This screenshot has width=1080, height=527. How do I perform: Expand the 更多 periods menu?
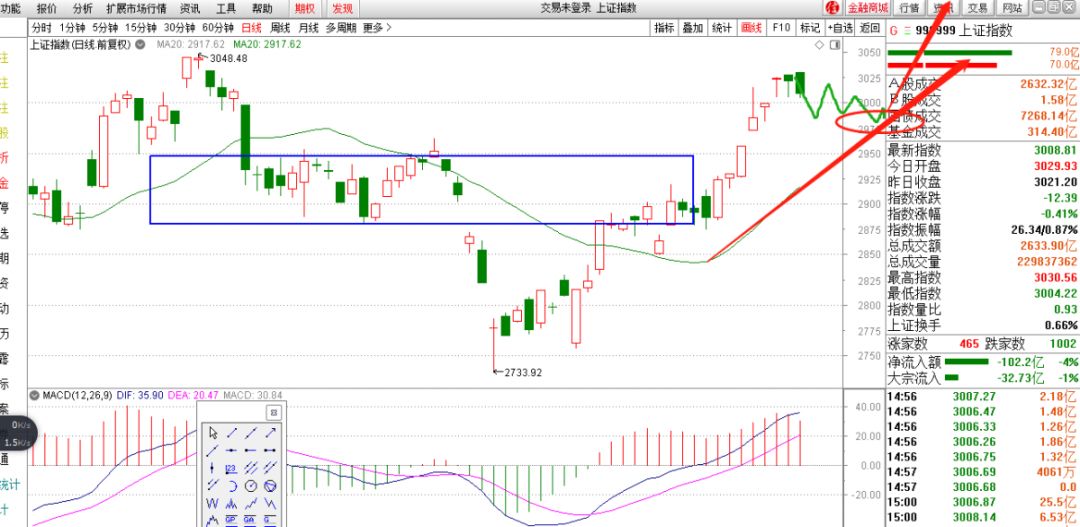click(x=377, y=28)
